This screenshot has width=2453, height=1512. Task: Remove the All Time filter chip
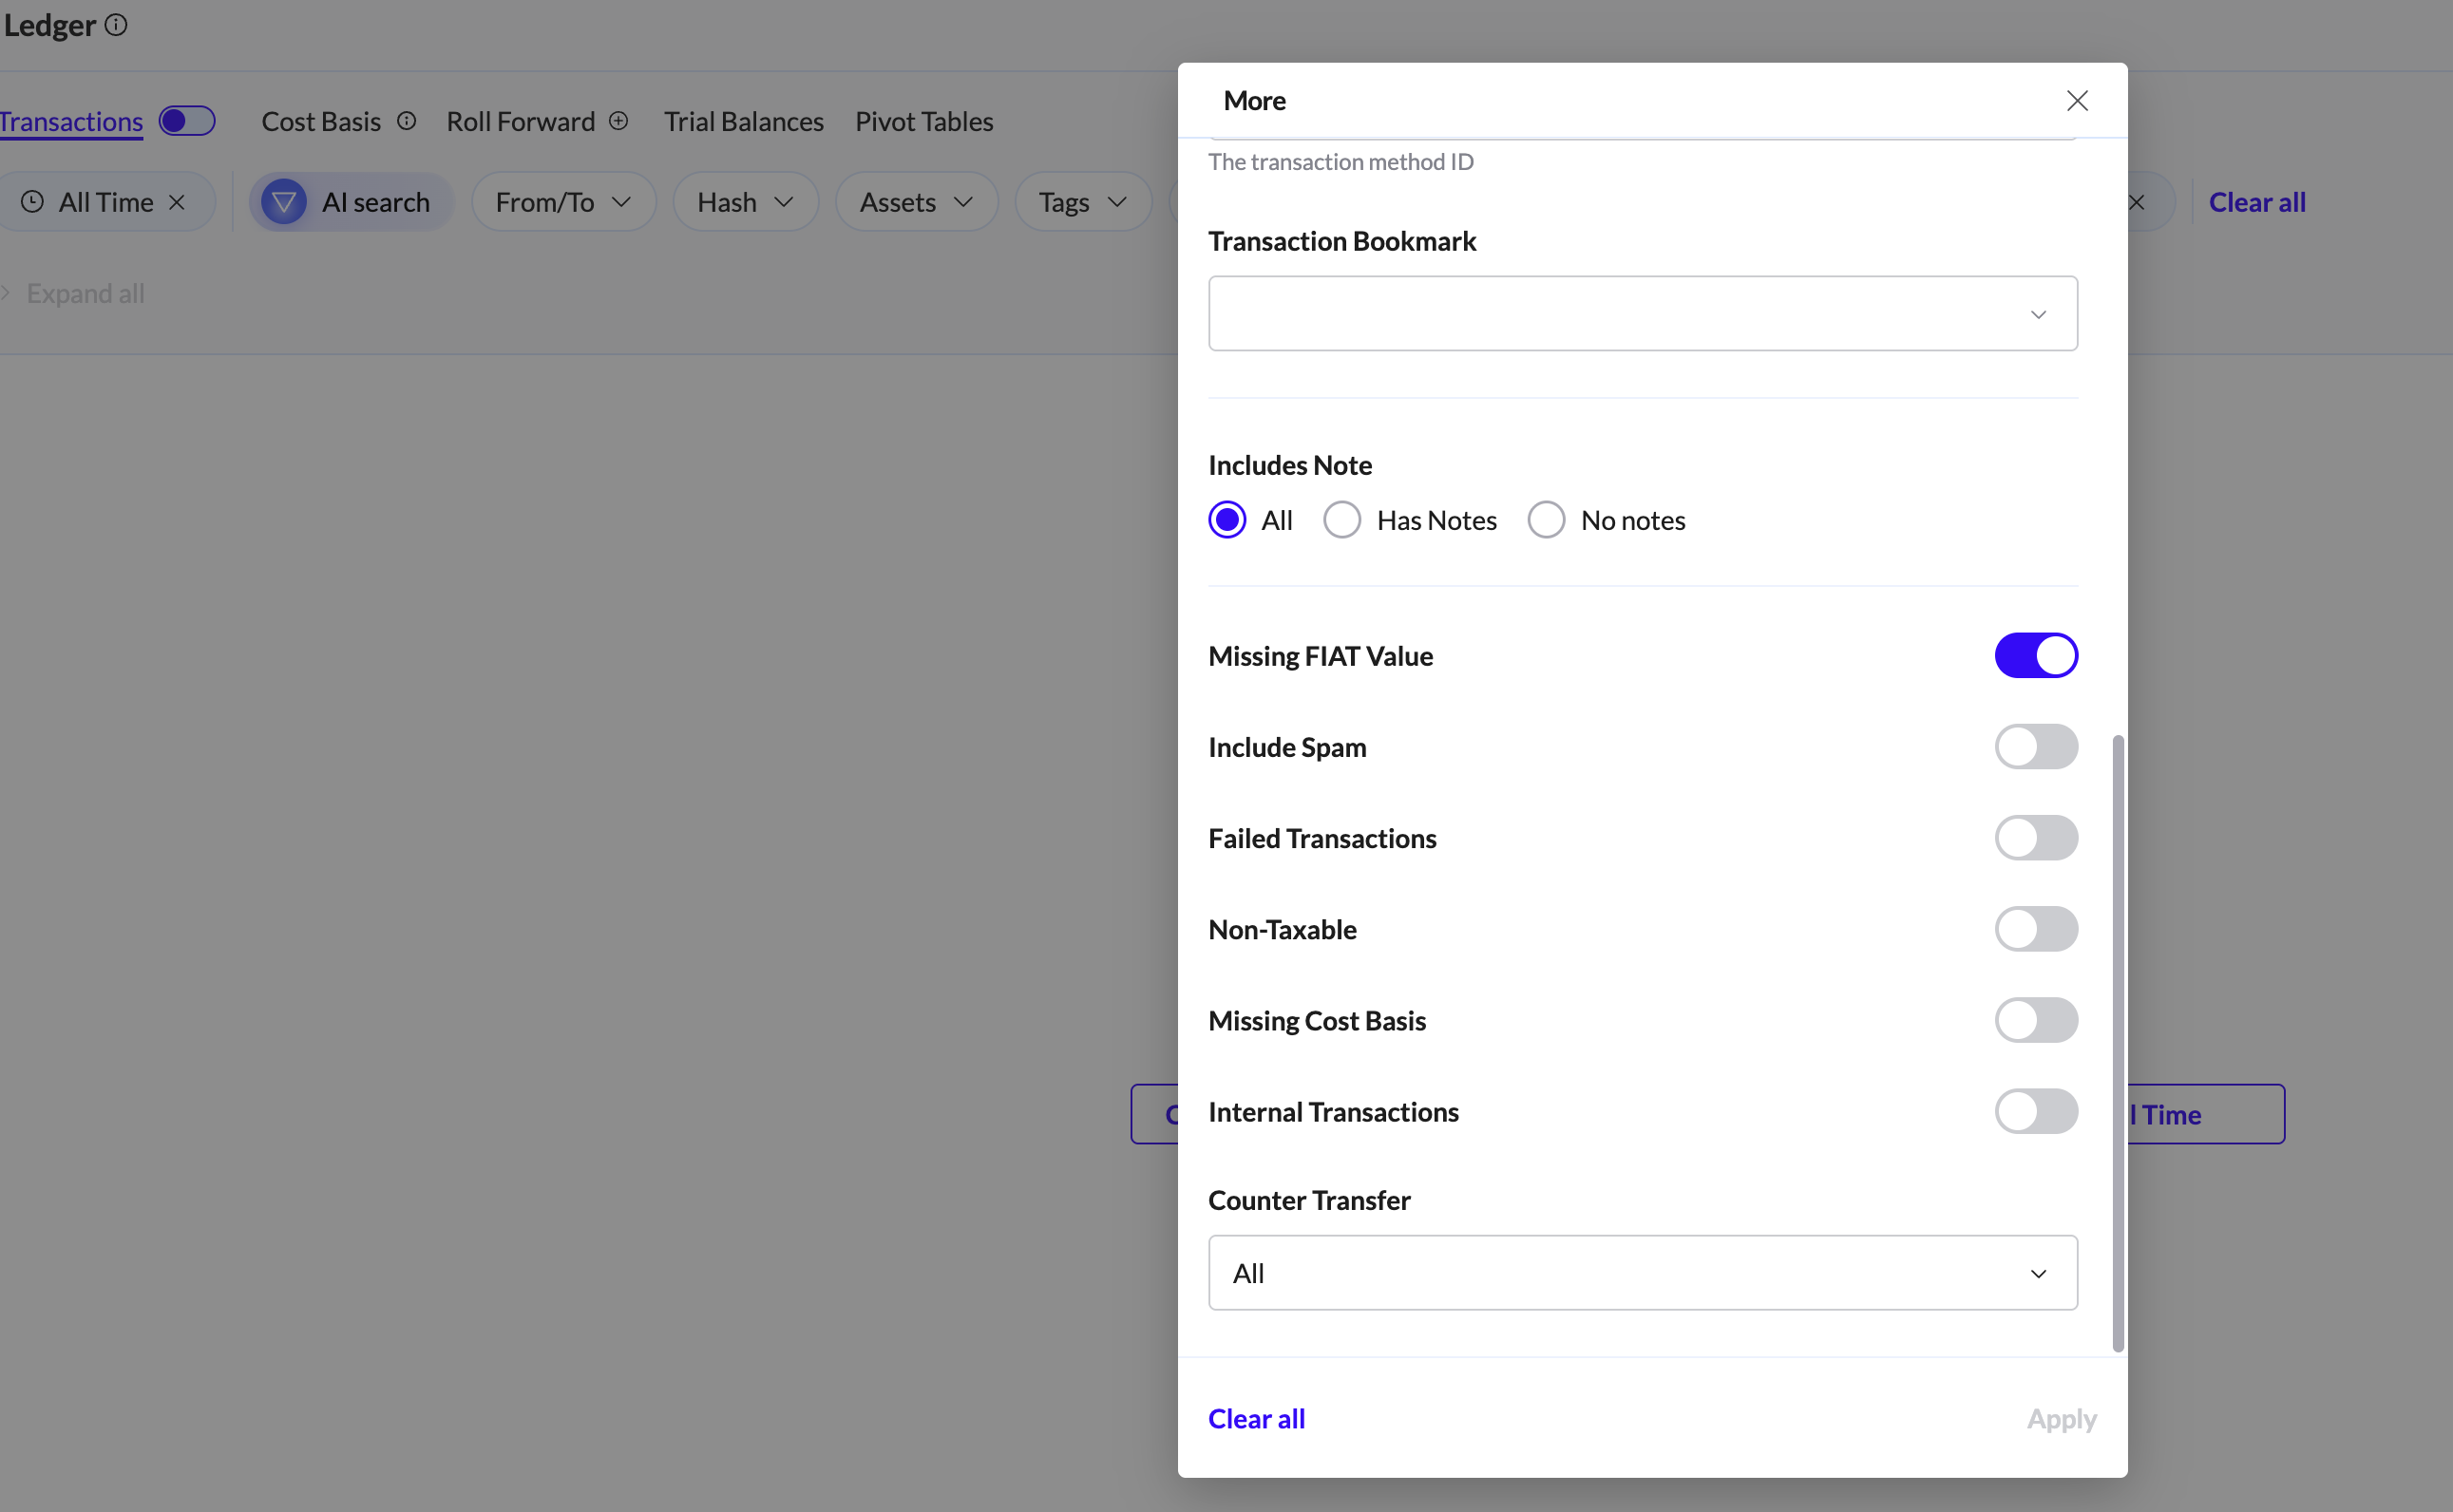pos(177,202)
